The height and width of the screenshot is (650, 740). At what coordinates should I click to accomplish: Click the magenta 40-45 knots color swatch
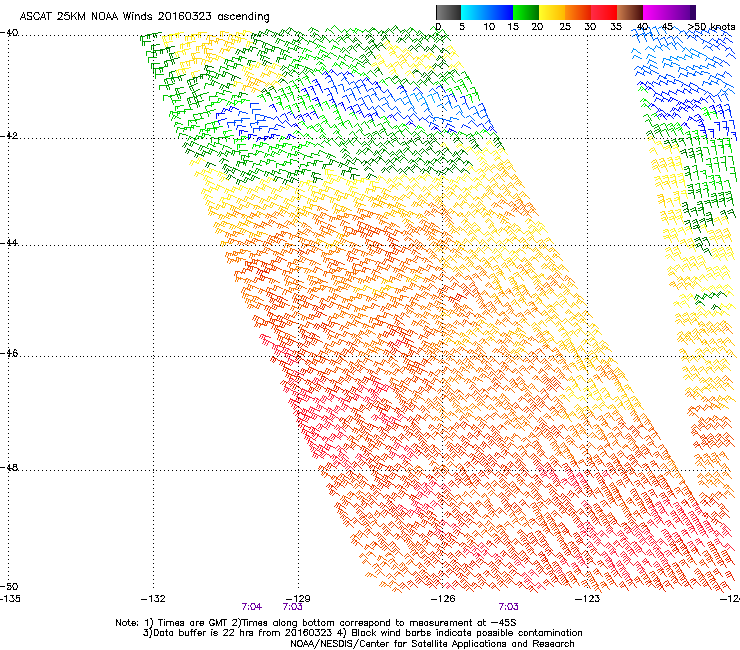coord(656,12)
